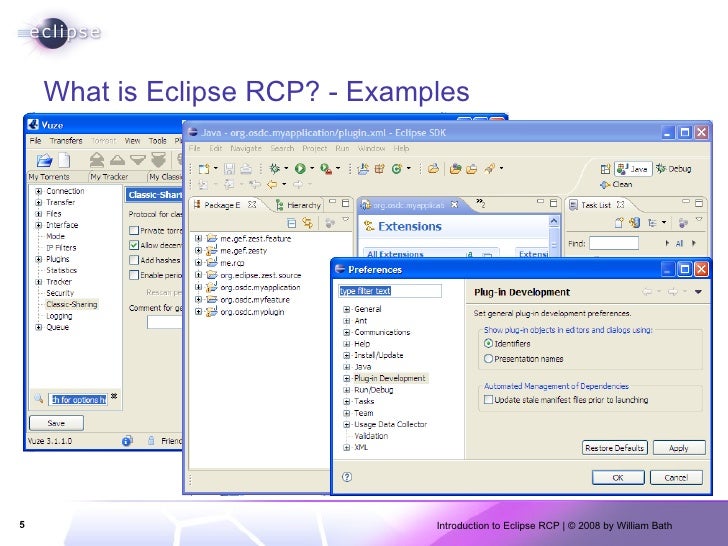Image resolution: width=728 pixels, height=546 pixels.
Task: Expand the General preferences node
Action: 346,309
